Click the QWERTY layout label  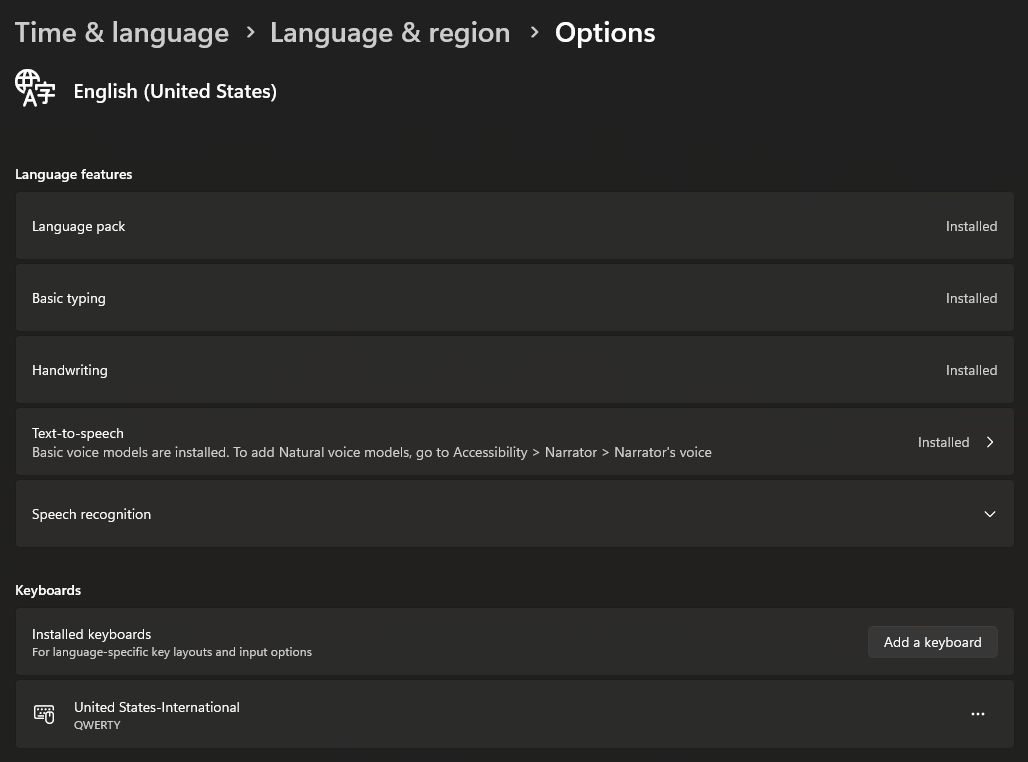(97, 725)
